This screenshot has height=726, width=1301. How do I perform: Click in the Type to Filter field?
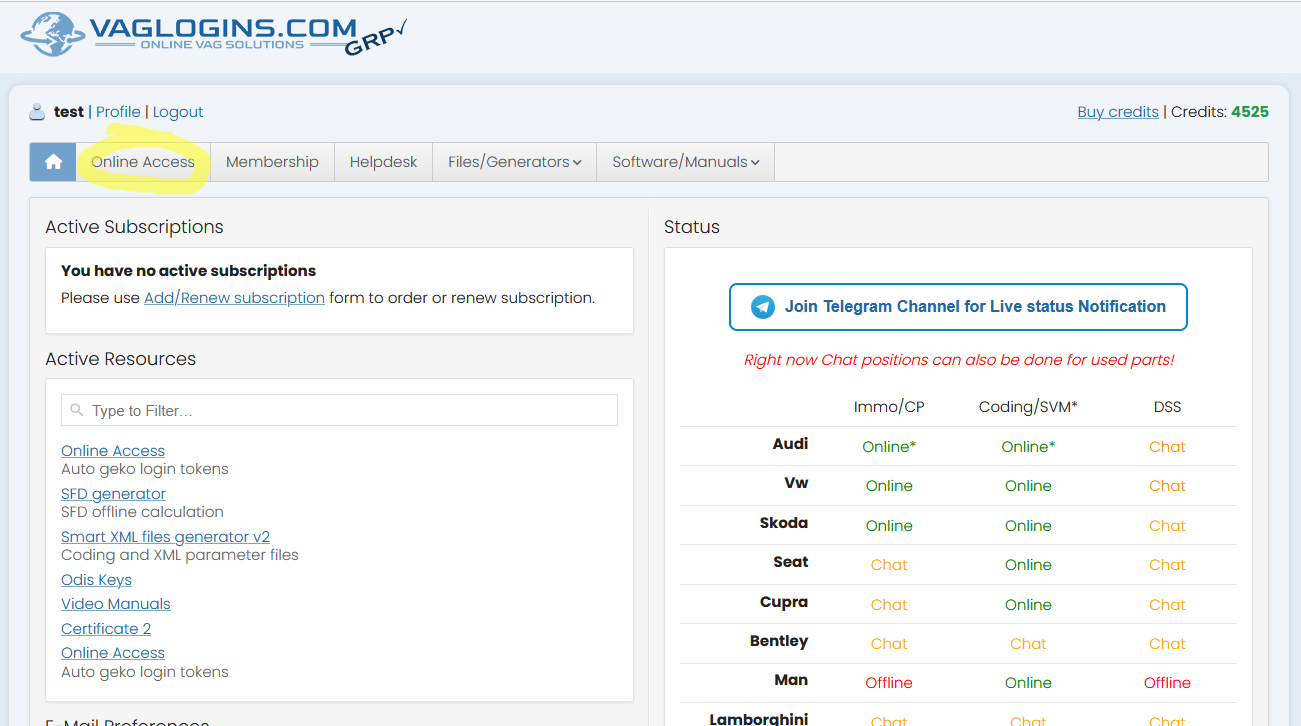click(x=340, y=411)
